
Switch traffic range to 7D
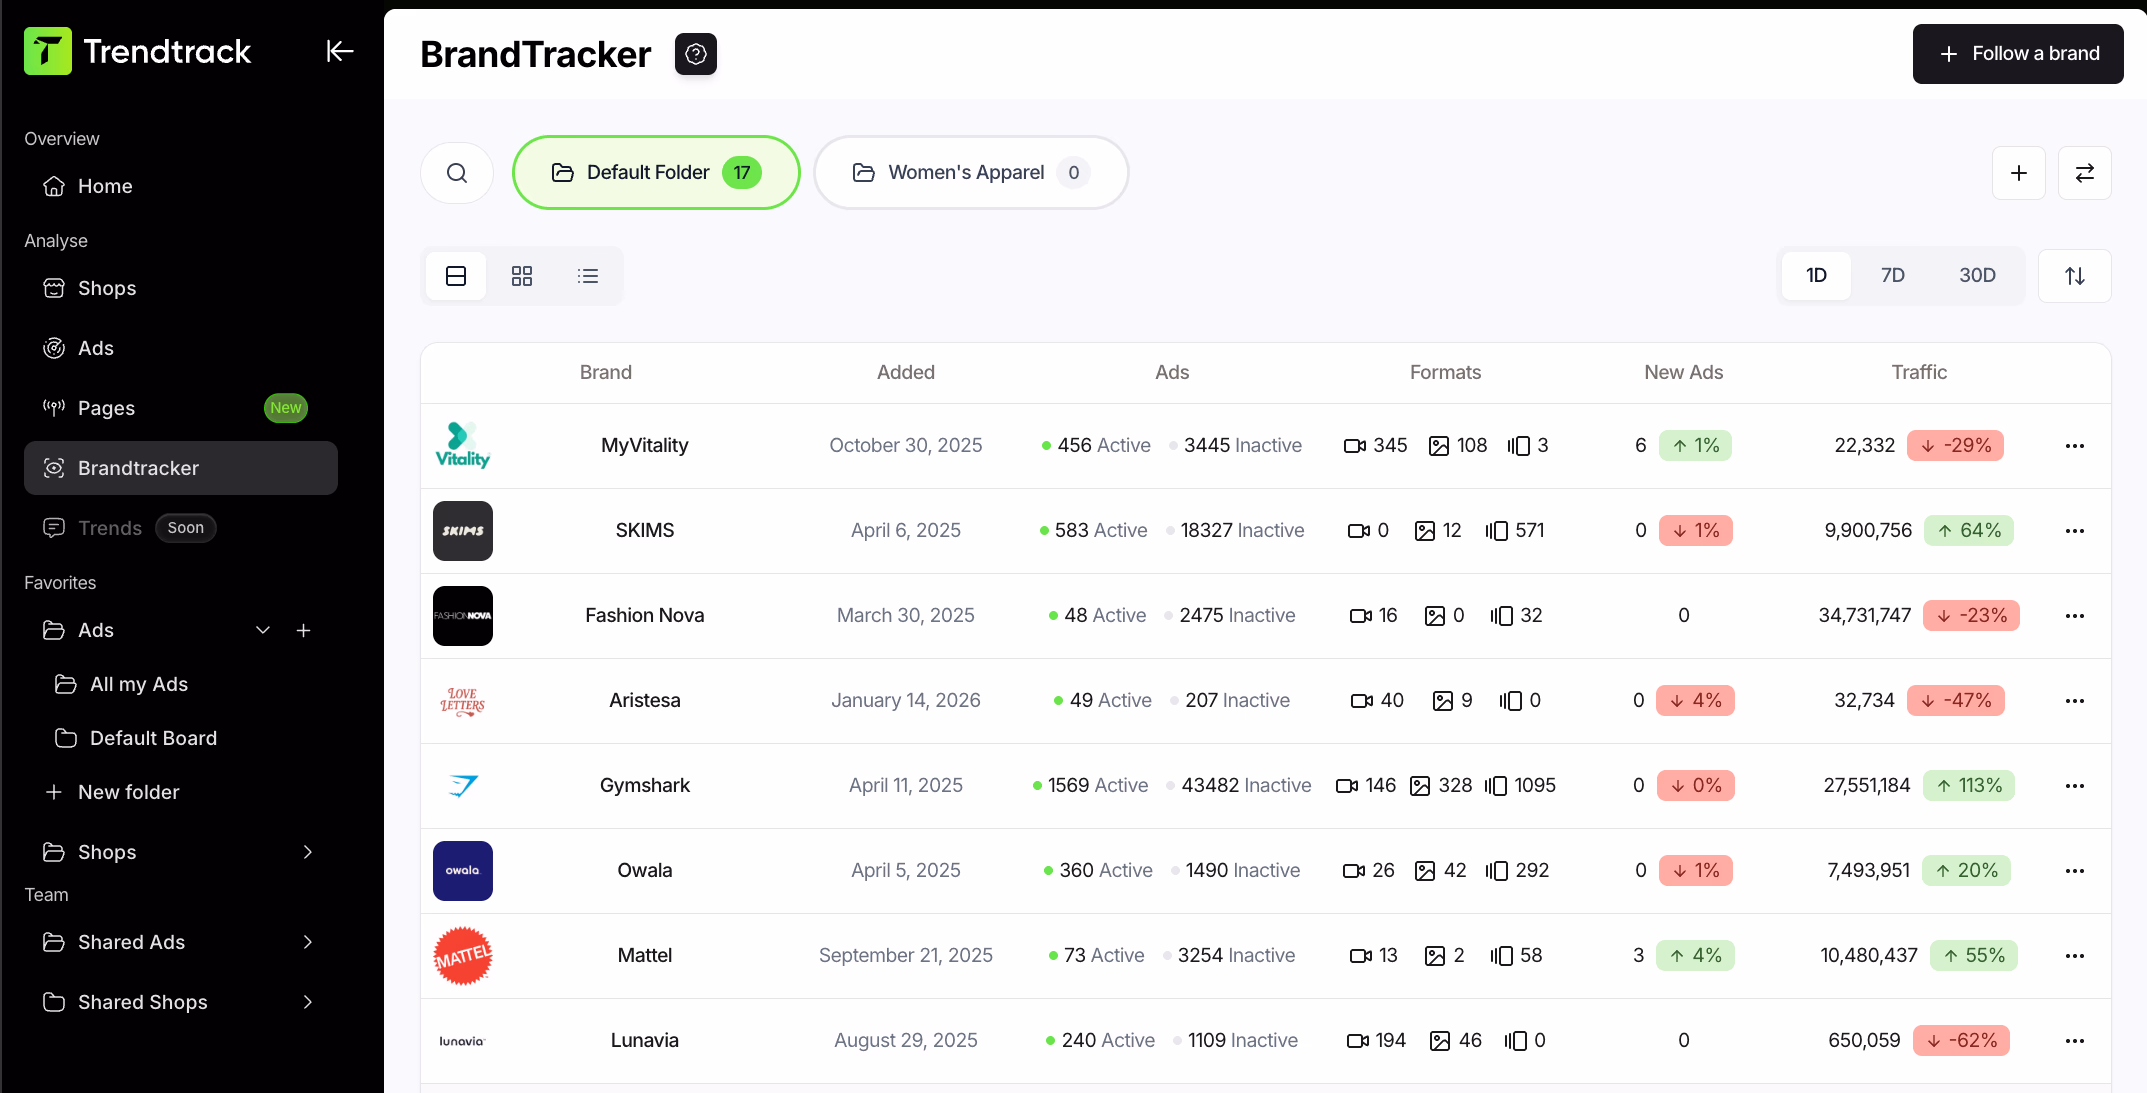1892,275
